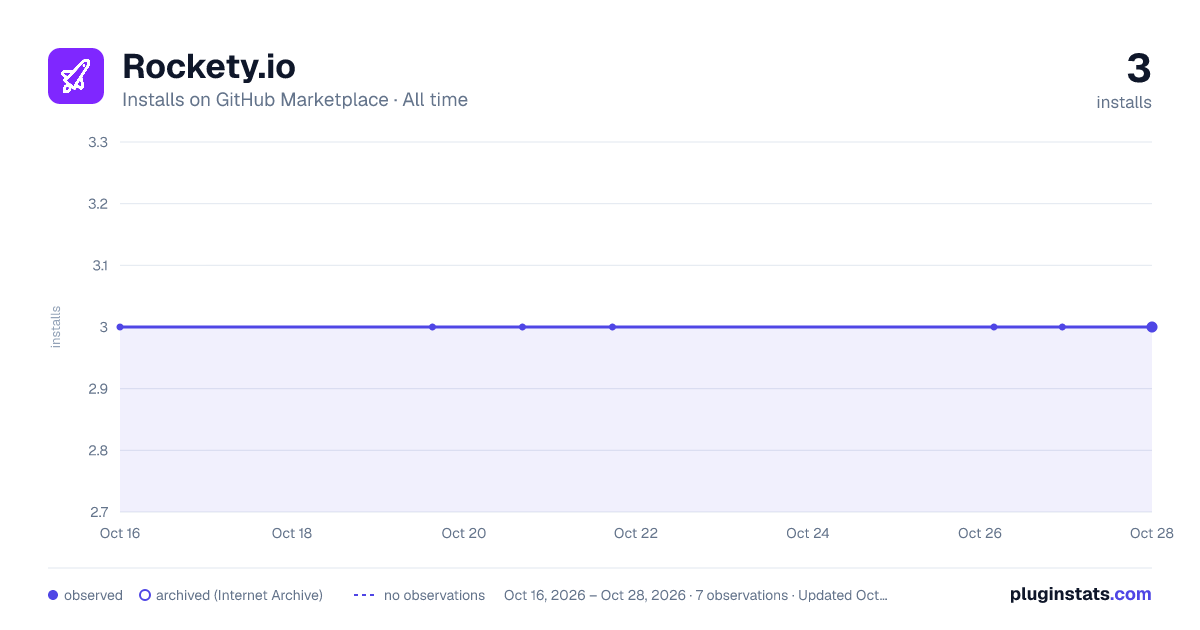Screen dimensions: 1200x630
Task: Select the data point just before Oct 22
Action: [612, 327]
